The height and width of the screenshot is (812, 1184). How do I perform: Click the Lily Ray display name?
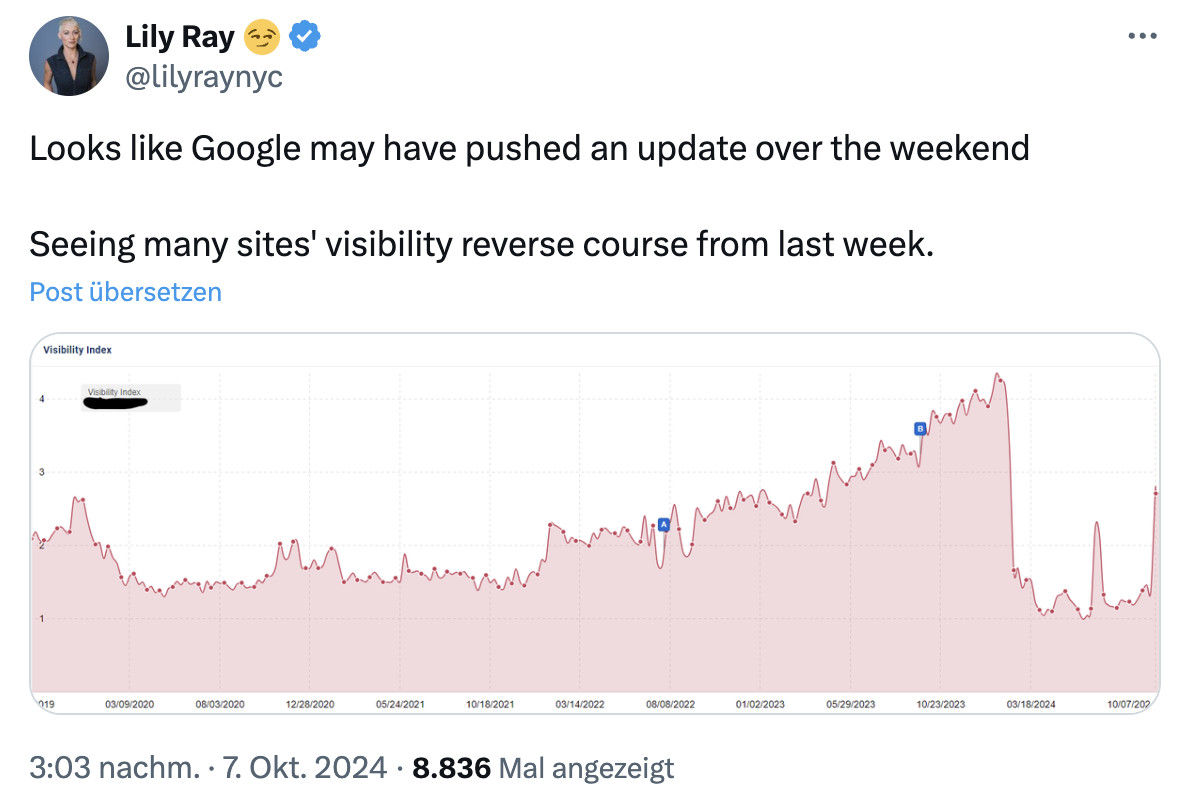click(x=180, y=36)
